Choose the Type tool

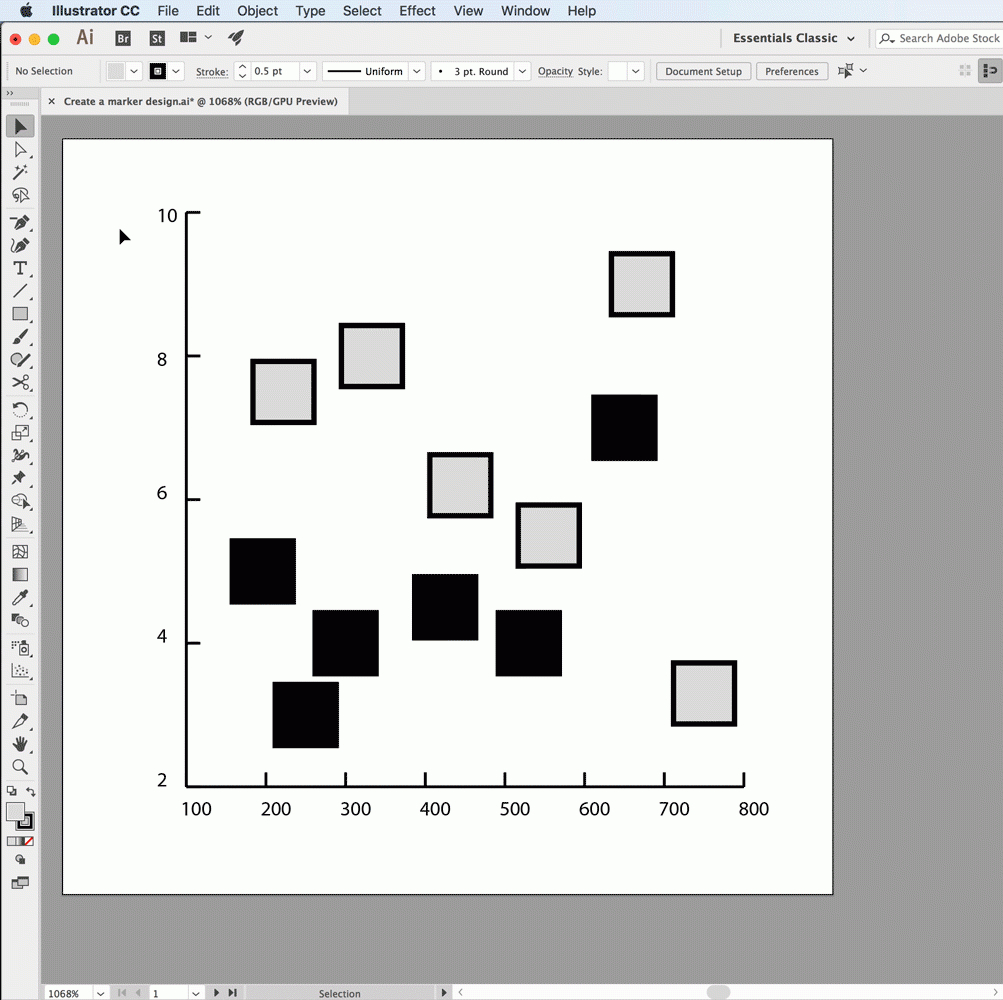(x=21, y=268)
